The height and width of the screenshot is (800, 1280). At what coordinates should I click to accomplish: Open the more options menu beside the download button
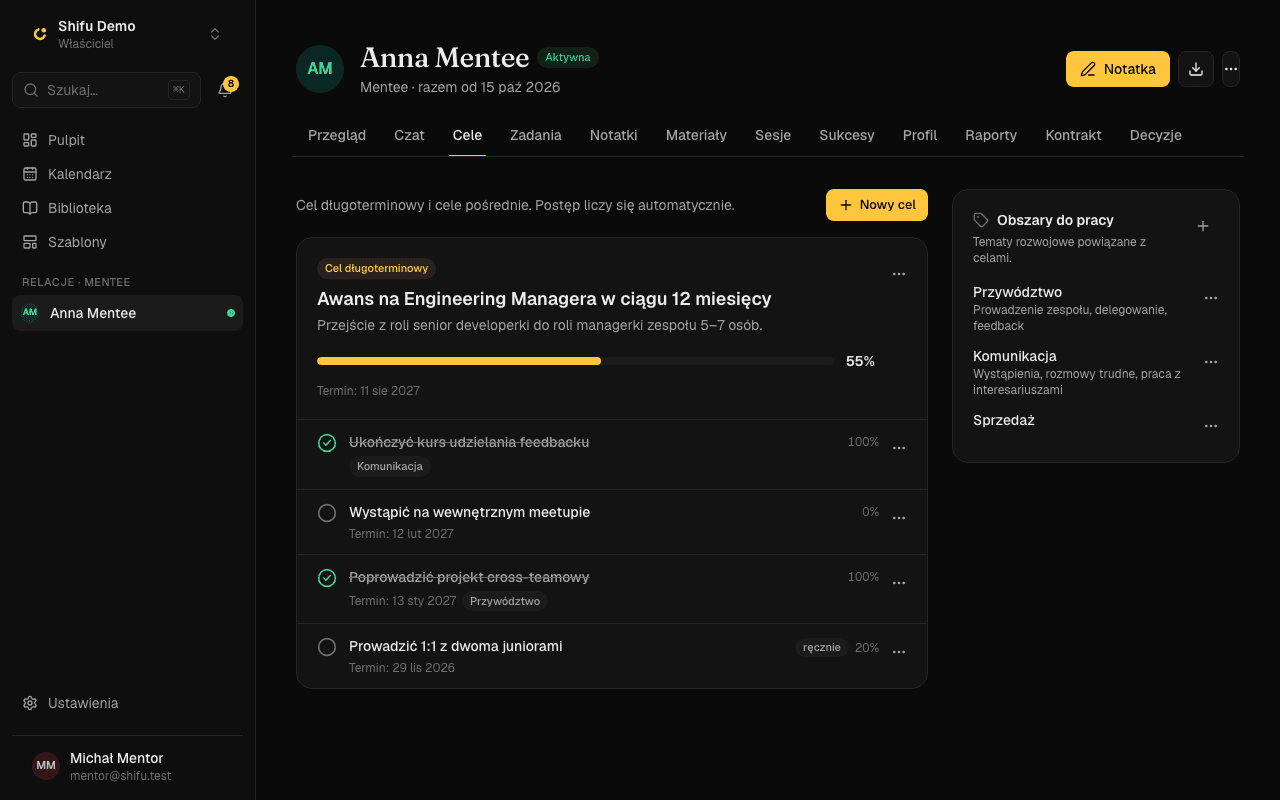pyautogui.click(x=1231, y=69)
